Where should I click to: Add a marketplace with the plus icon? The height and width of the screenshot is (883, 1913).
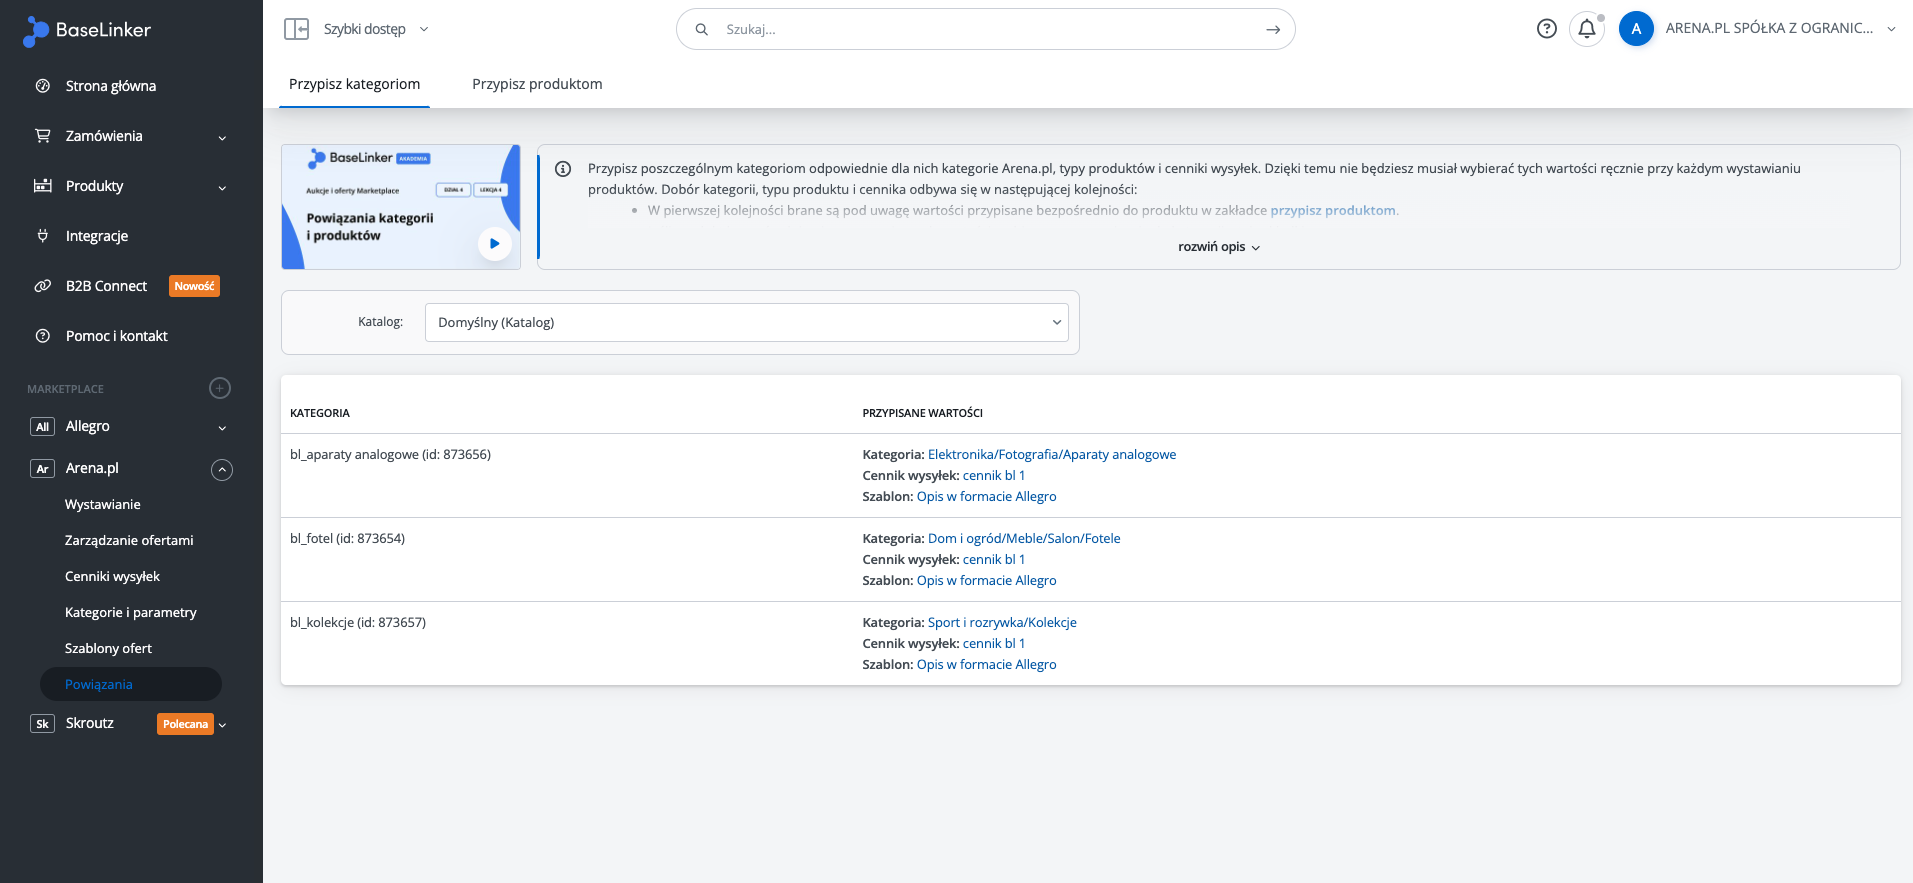coord(220,388)
